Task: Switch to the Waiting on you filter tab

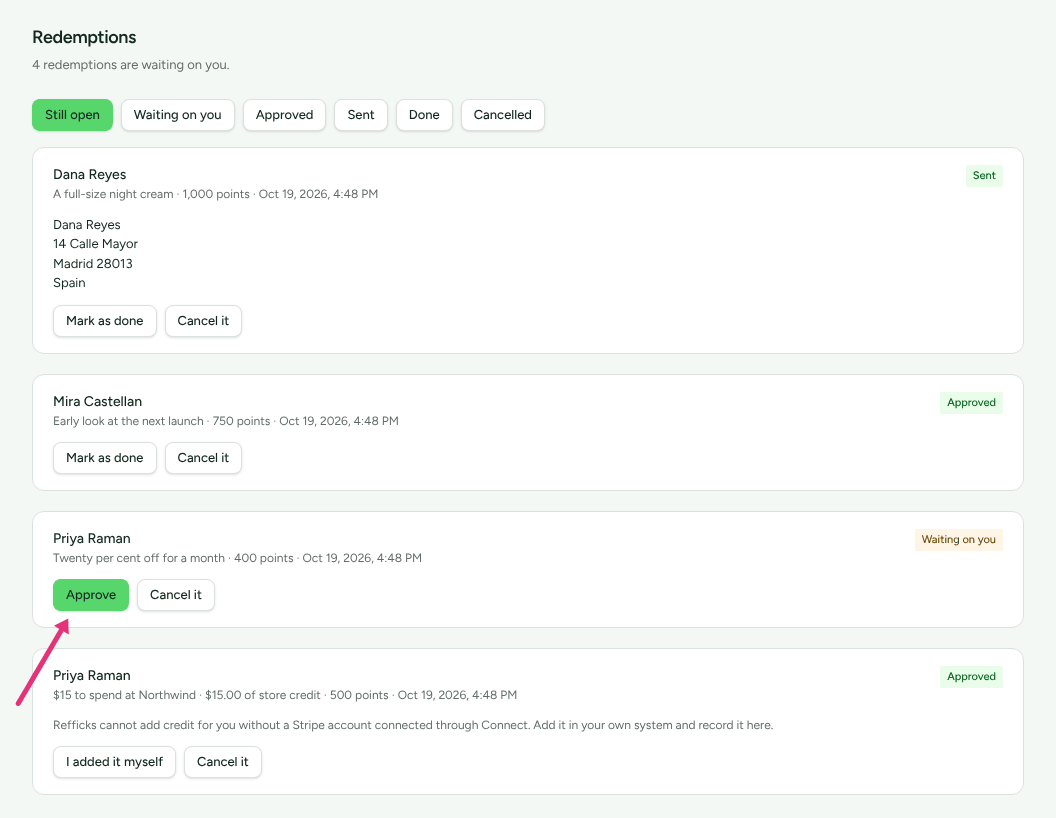Action: point(178,115)
